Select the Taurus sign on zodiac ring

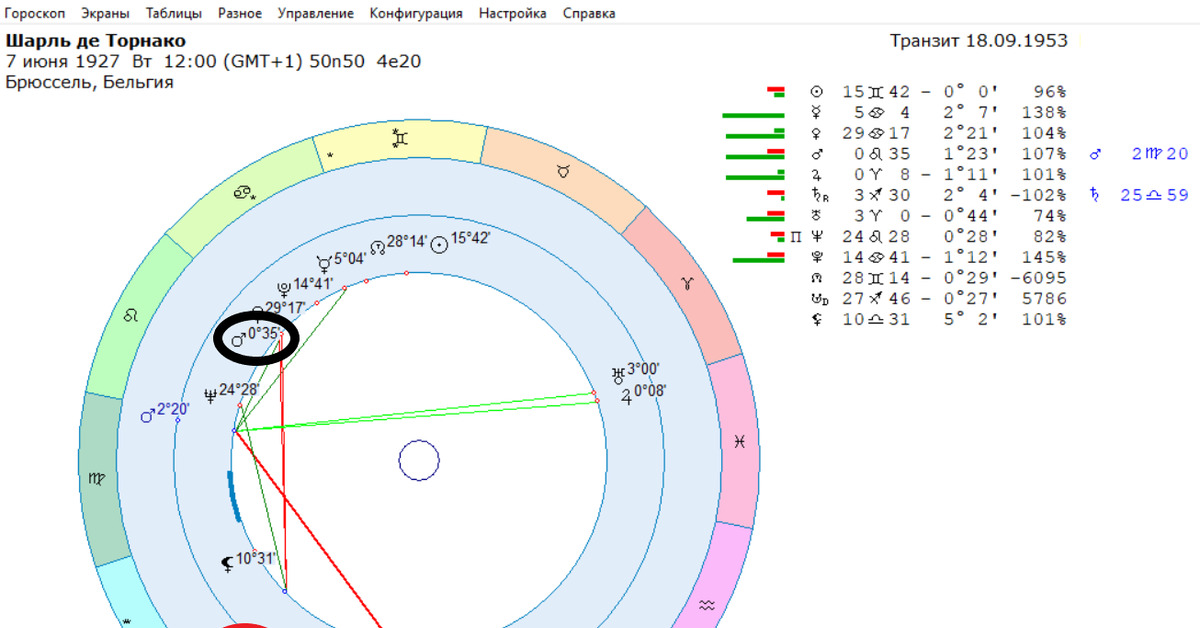click(563, 171)
